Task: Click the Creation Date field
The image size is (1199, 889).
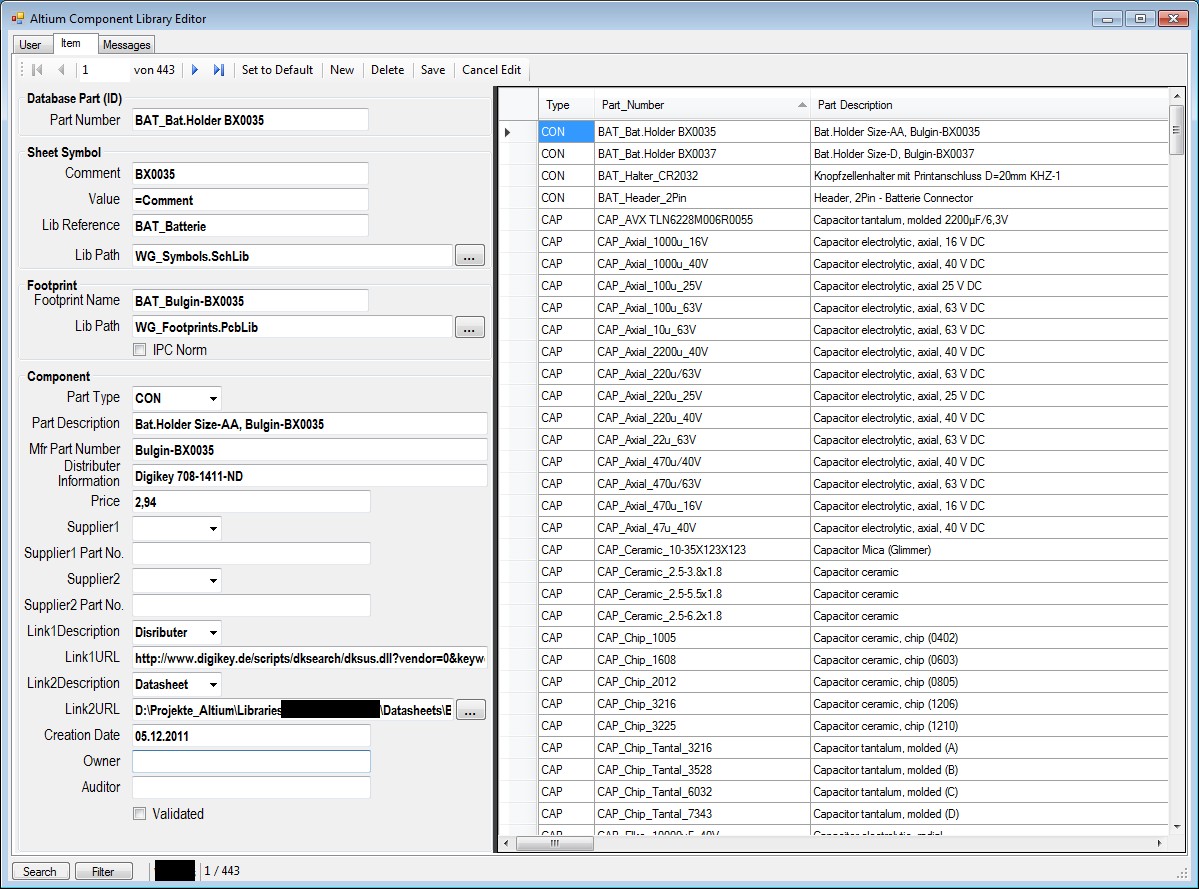Action: (251, 735)
